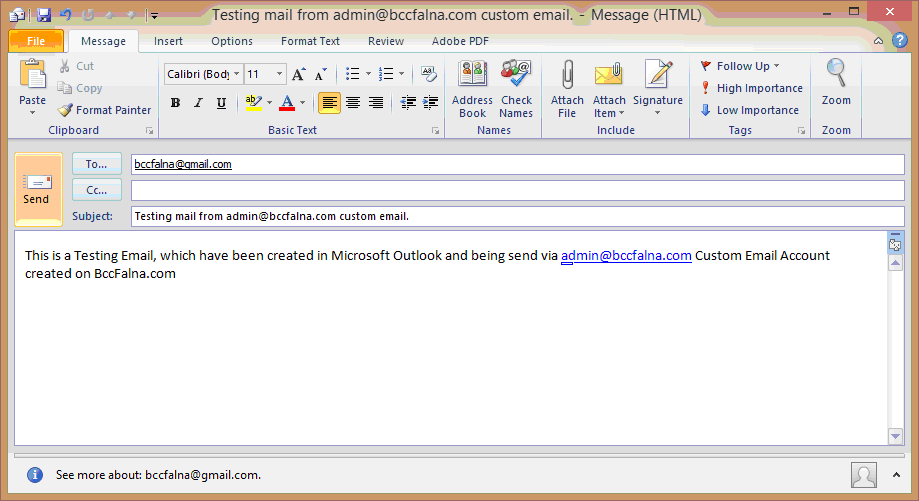The width and height of the screenshot is (919, 501).
Task: Align text right
Action: click(x=375, y=103)
